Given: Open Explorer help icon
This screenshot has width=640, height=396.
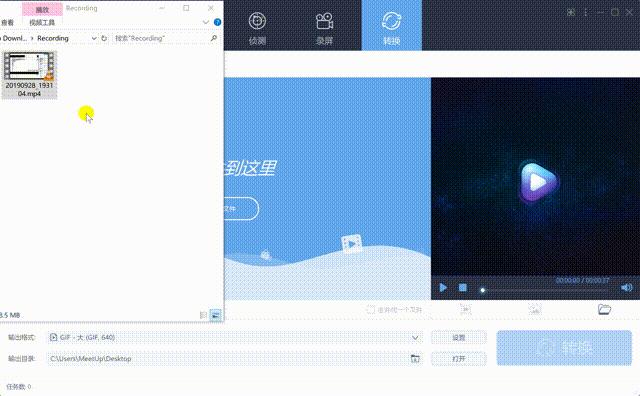Looking at the screenshot, I should pos(218,22).
